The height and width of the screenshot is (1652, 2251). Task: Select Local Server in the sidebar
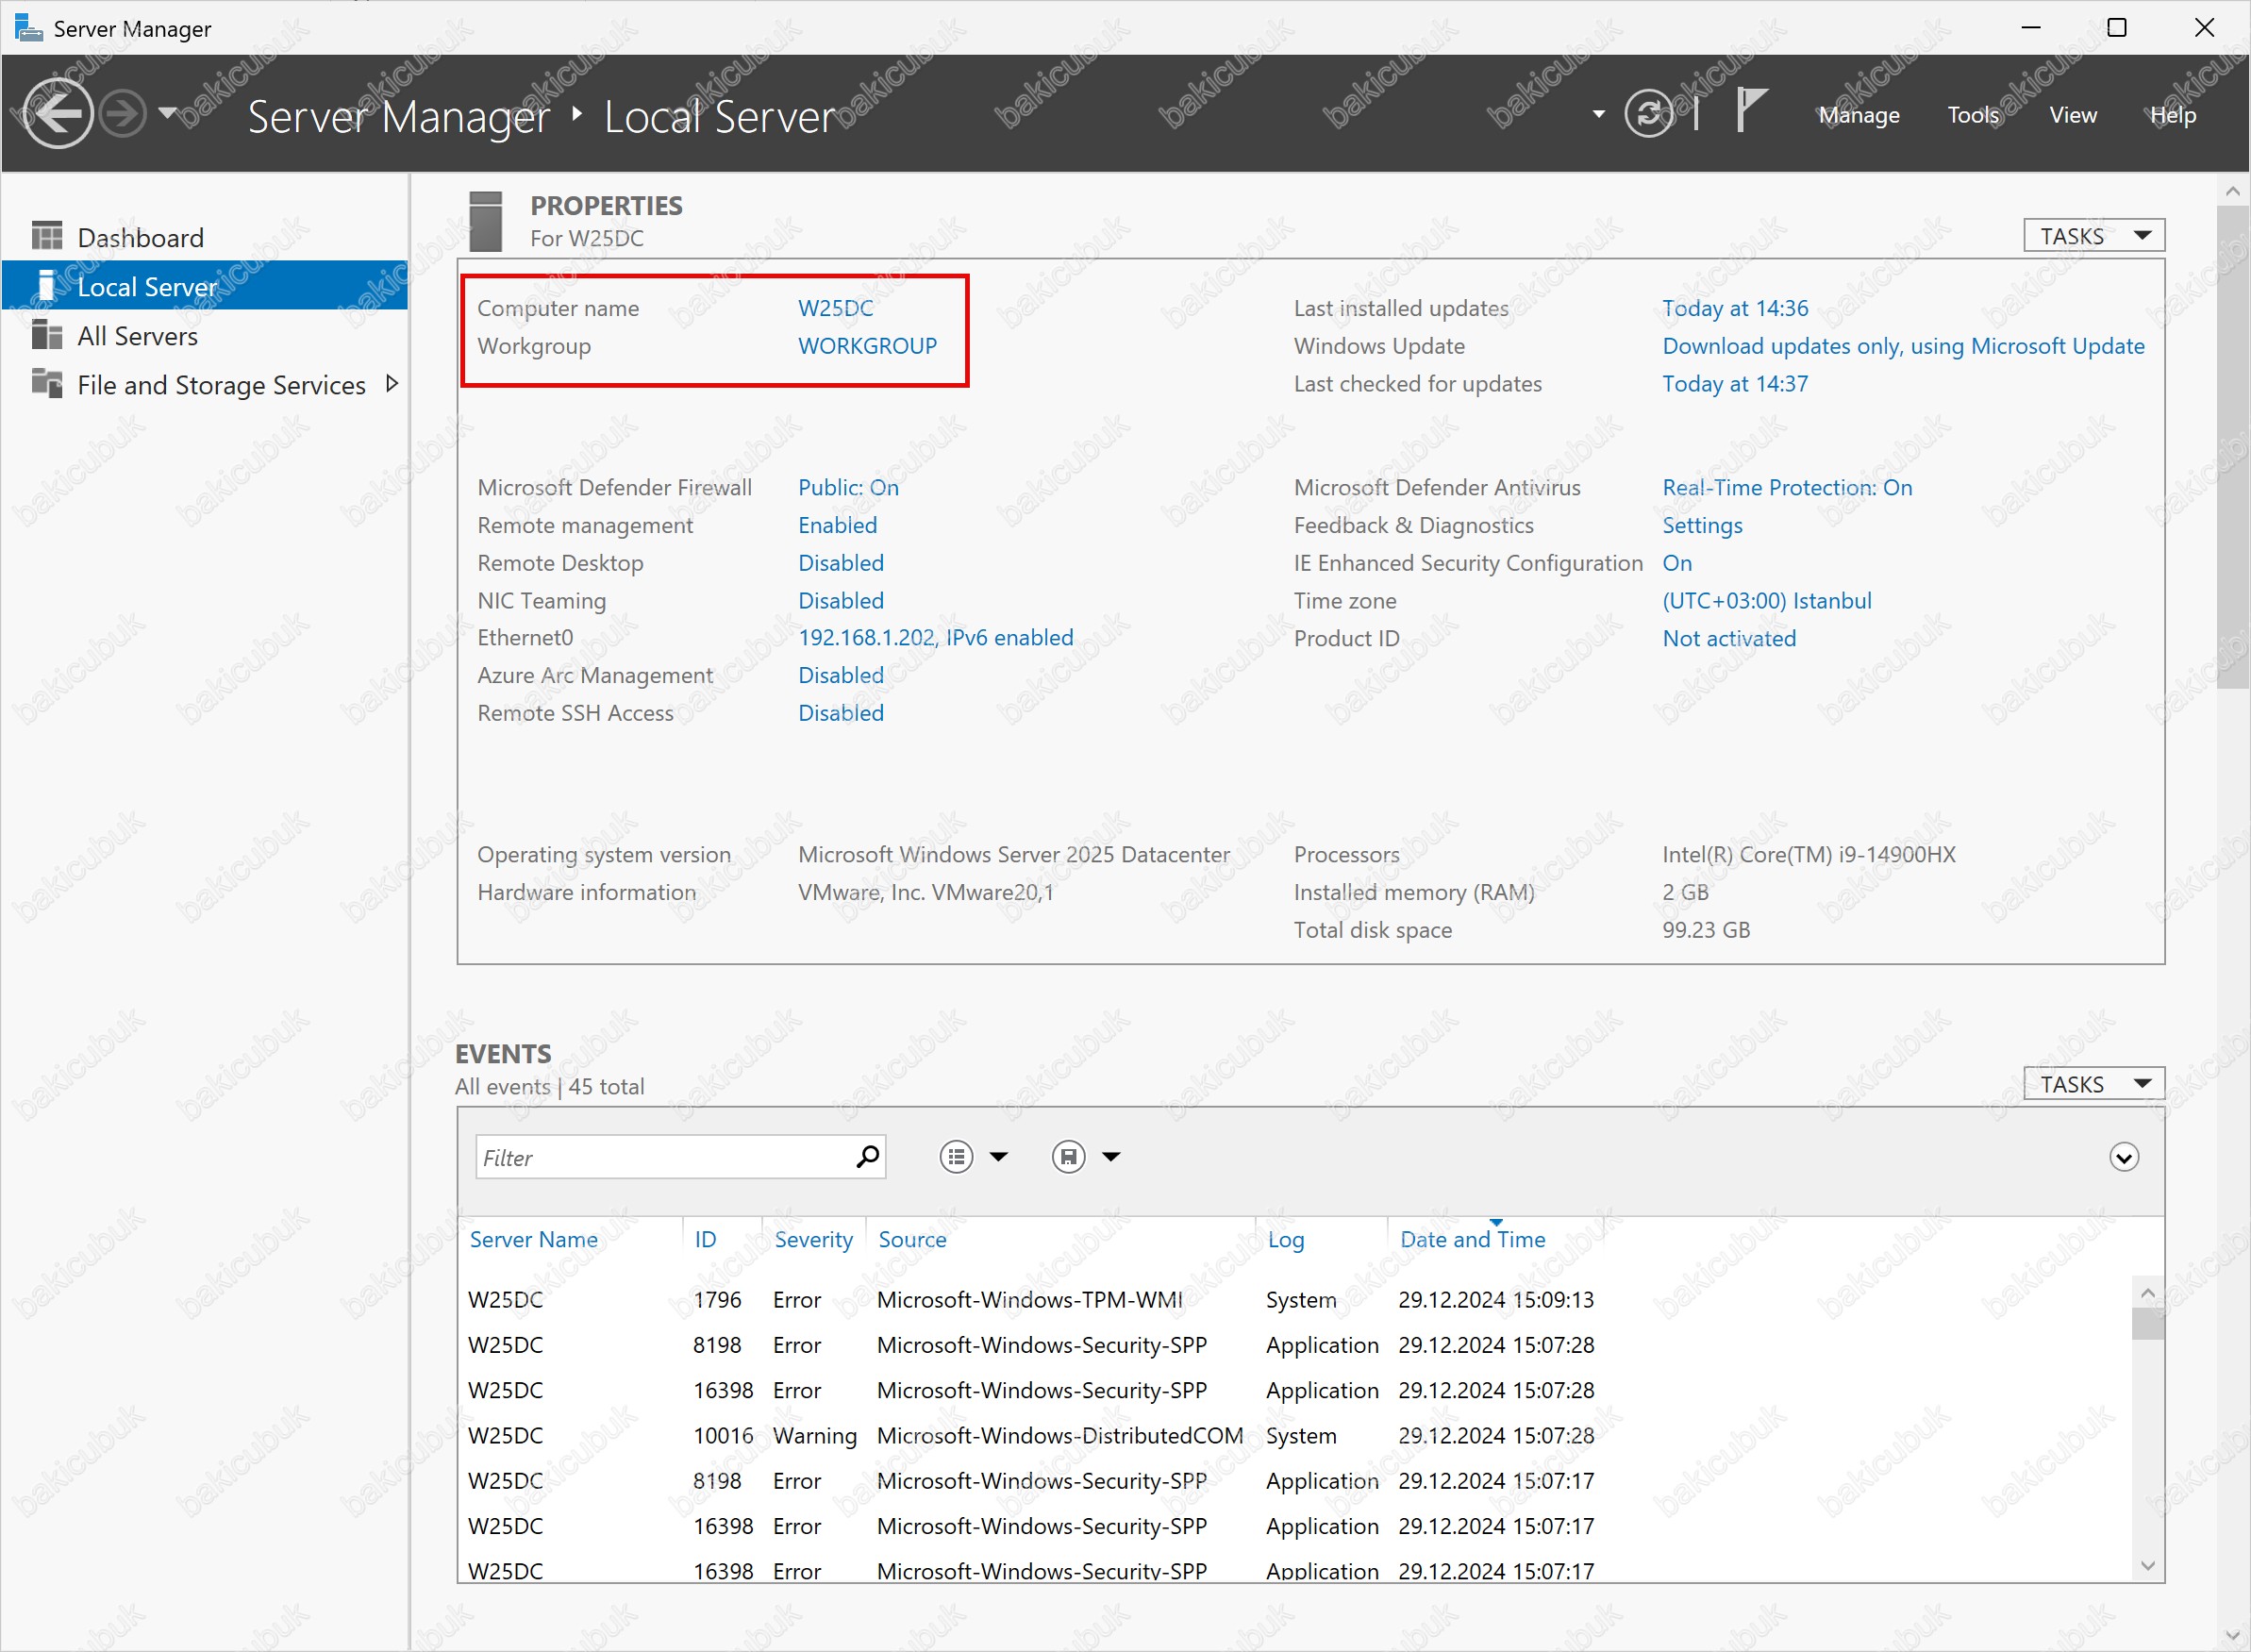coord(205,286)
